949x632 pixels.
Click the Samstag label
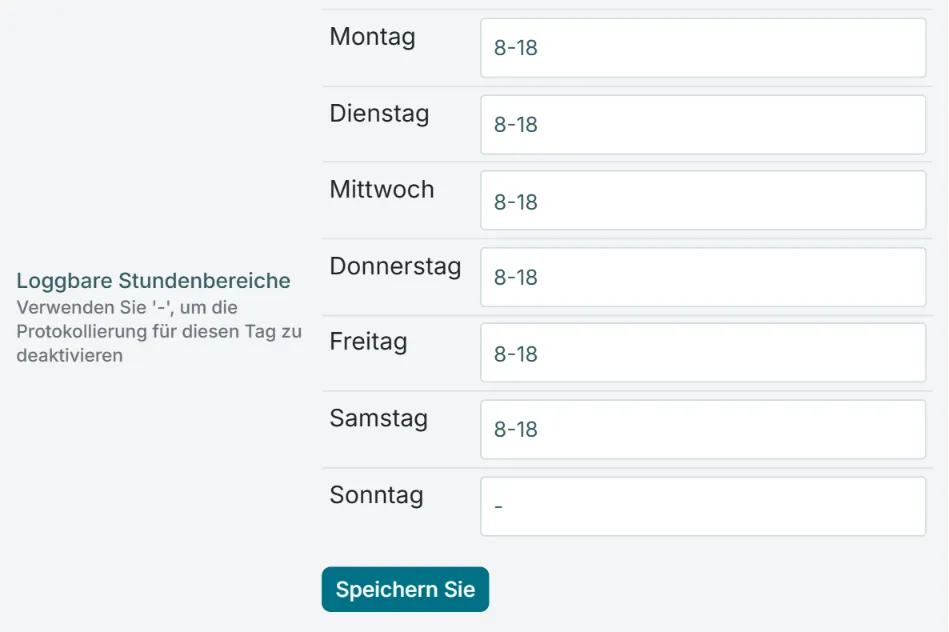coord(378,418)
